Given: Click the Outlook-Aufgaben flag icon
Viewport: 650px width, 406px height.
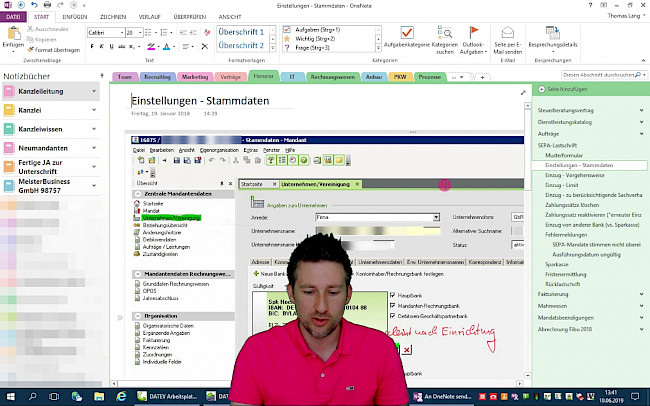Looking at the screenshot, I should tap(477, 34).
